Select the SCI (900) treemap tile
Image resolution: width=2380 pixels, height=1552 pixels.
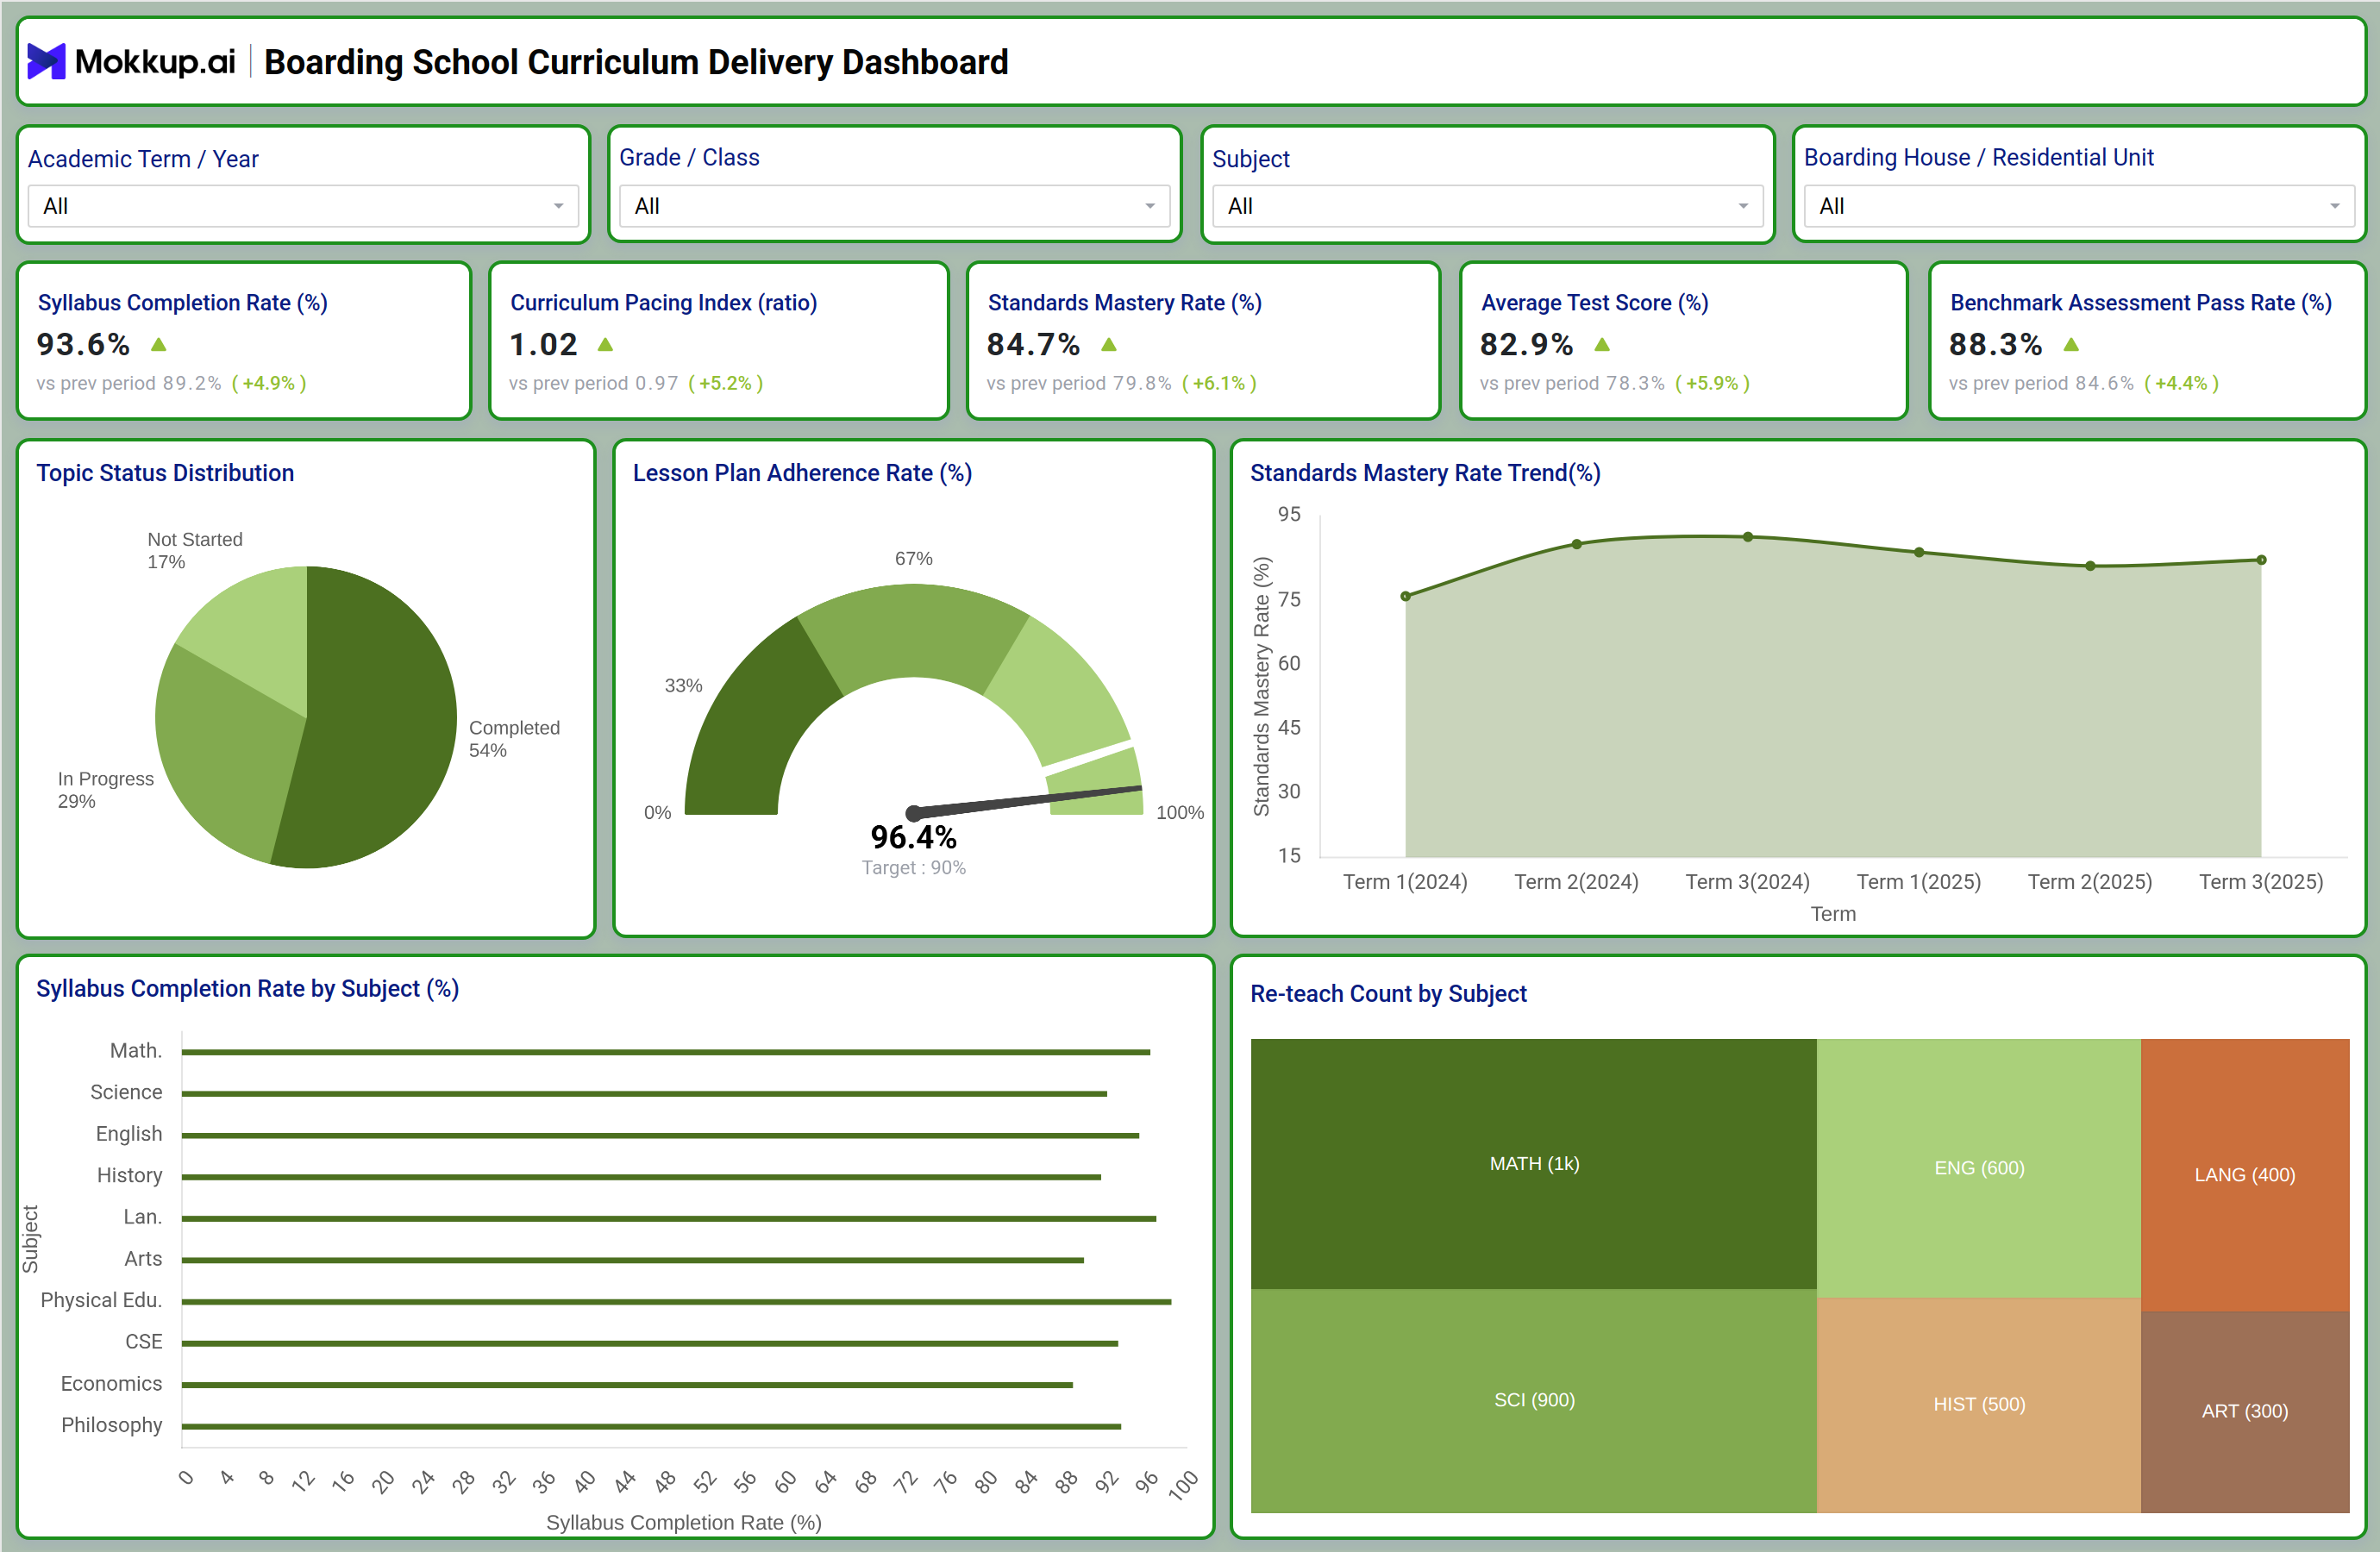(x=1534, y=1400)
